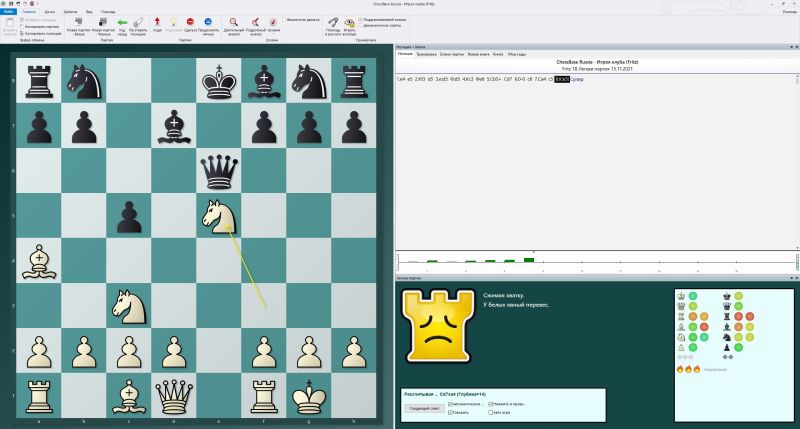
Task: Open the Файл menu
Action: click(x=9, y=11)
